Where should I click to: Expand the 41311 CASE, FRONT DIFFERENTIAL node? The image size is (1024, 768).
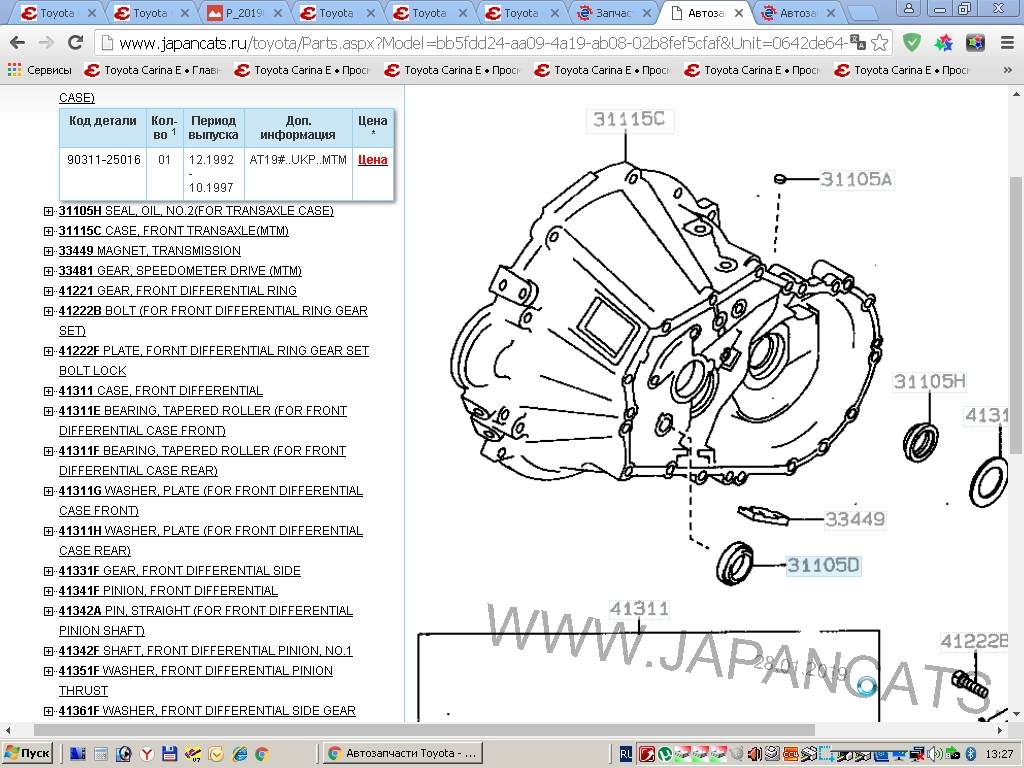click(49, 391)
